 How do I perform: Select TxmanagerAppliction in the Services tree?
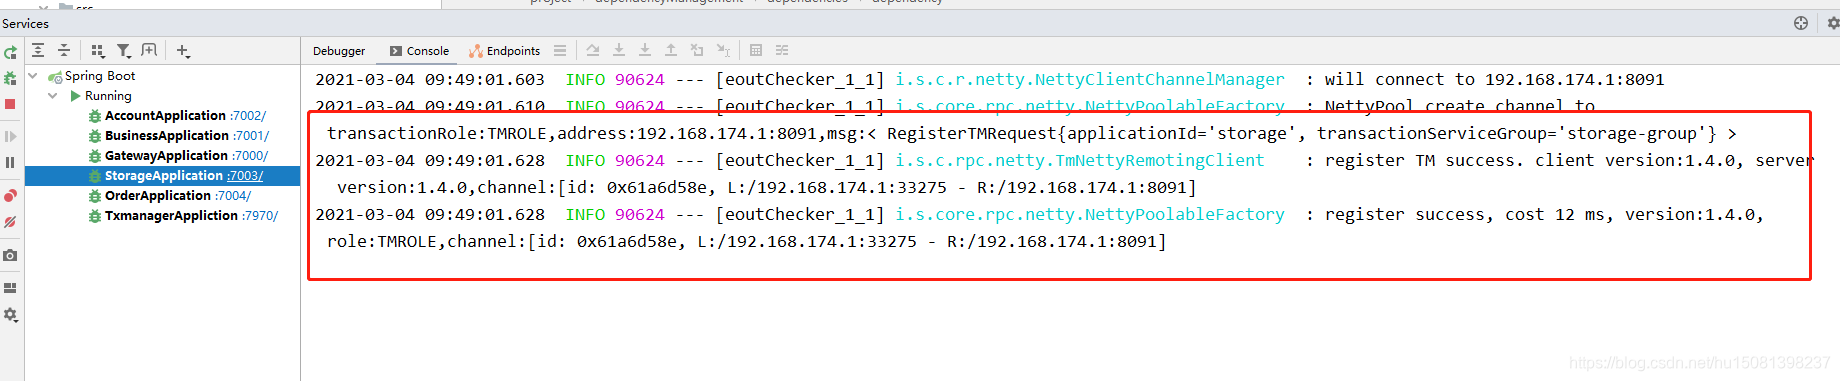click(x=171, y=216)
